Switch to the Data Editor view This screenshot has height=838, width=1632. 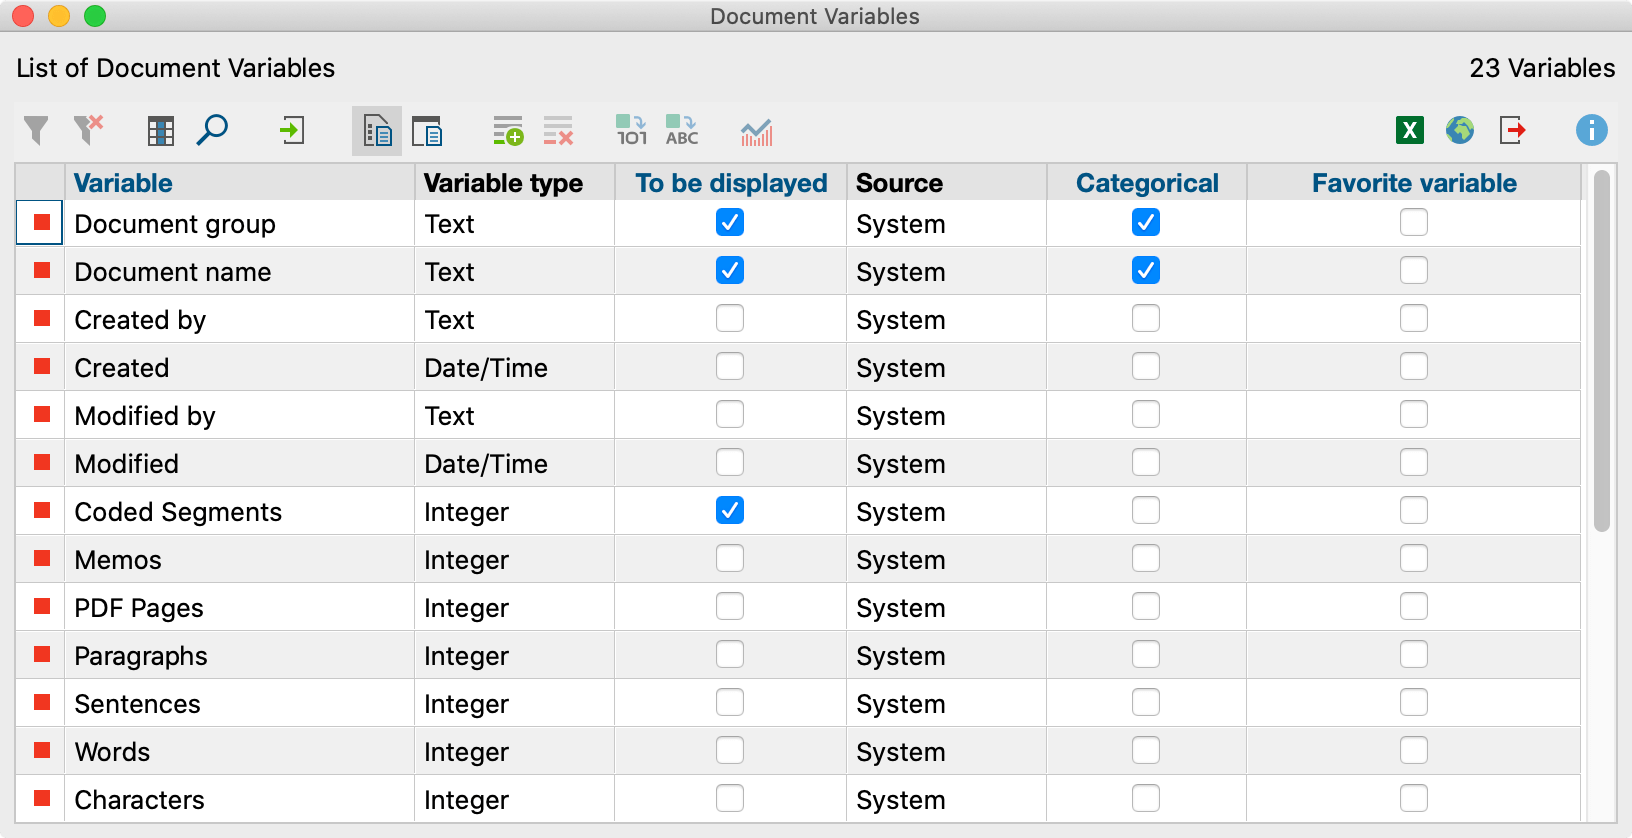click(x=427, y=131)
